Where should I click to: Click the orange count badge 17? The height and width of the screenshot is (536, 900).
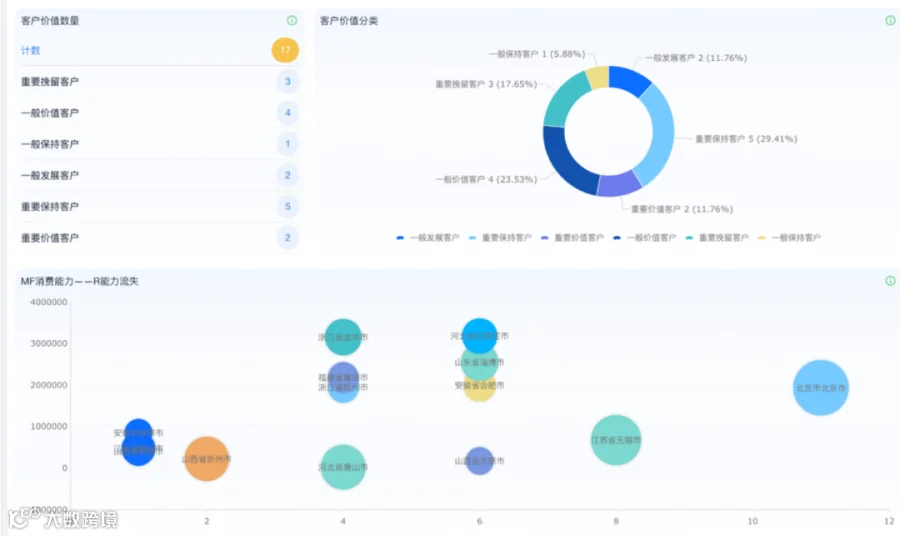pos(285,51)
